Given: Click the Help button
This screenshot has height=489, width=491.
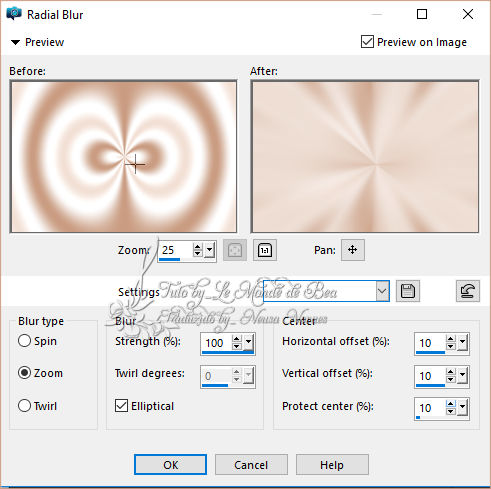Looking at the screenshot, I should click(x=332, y=465).
